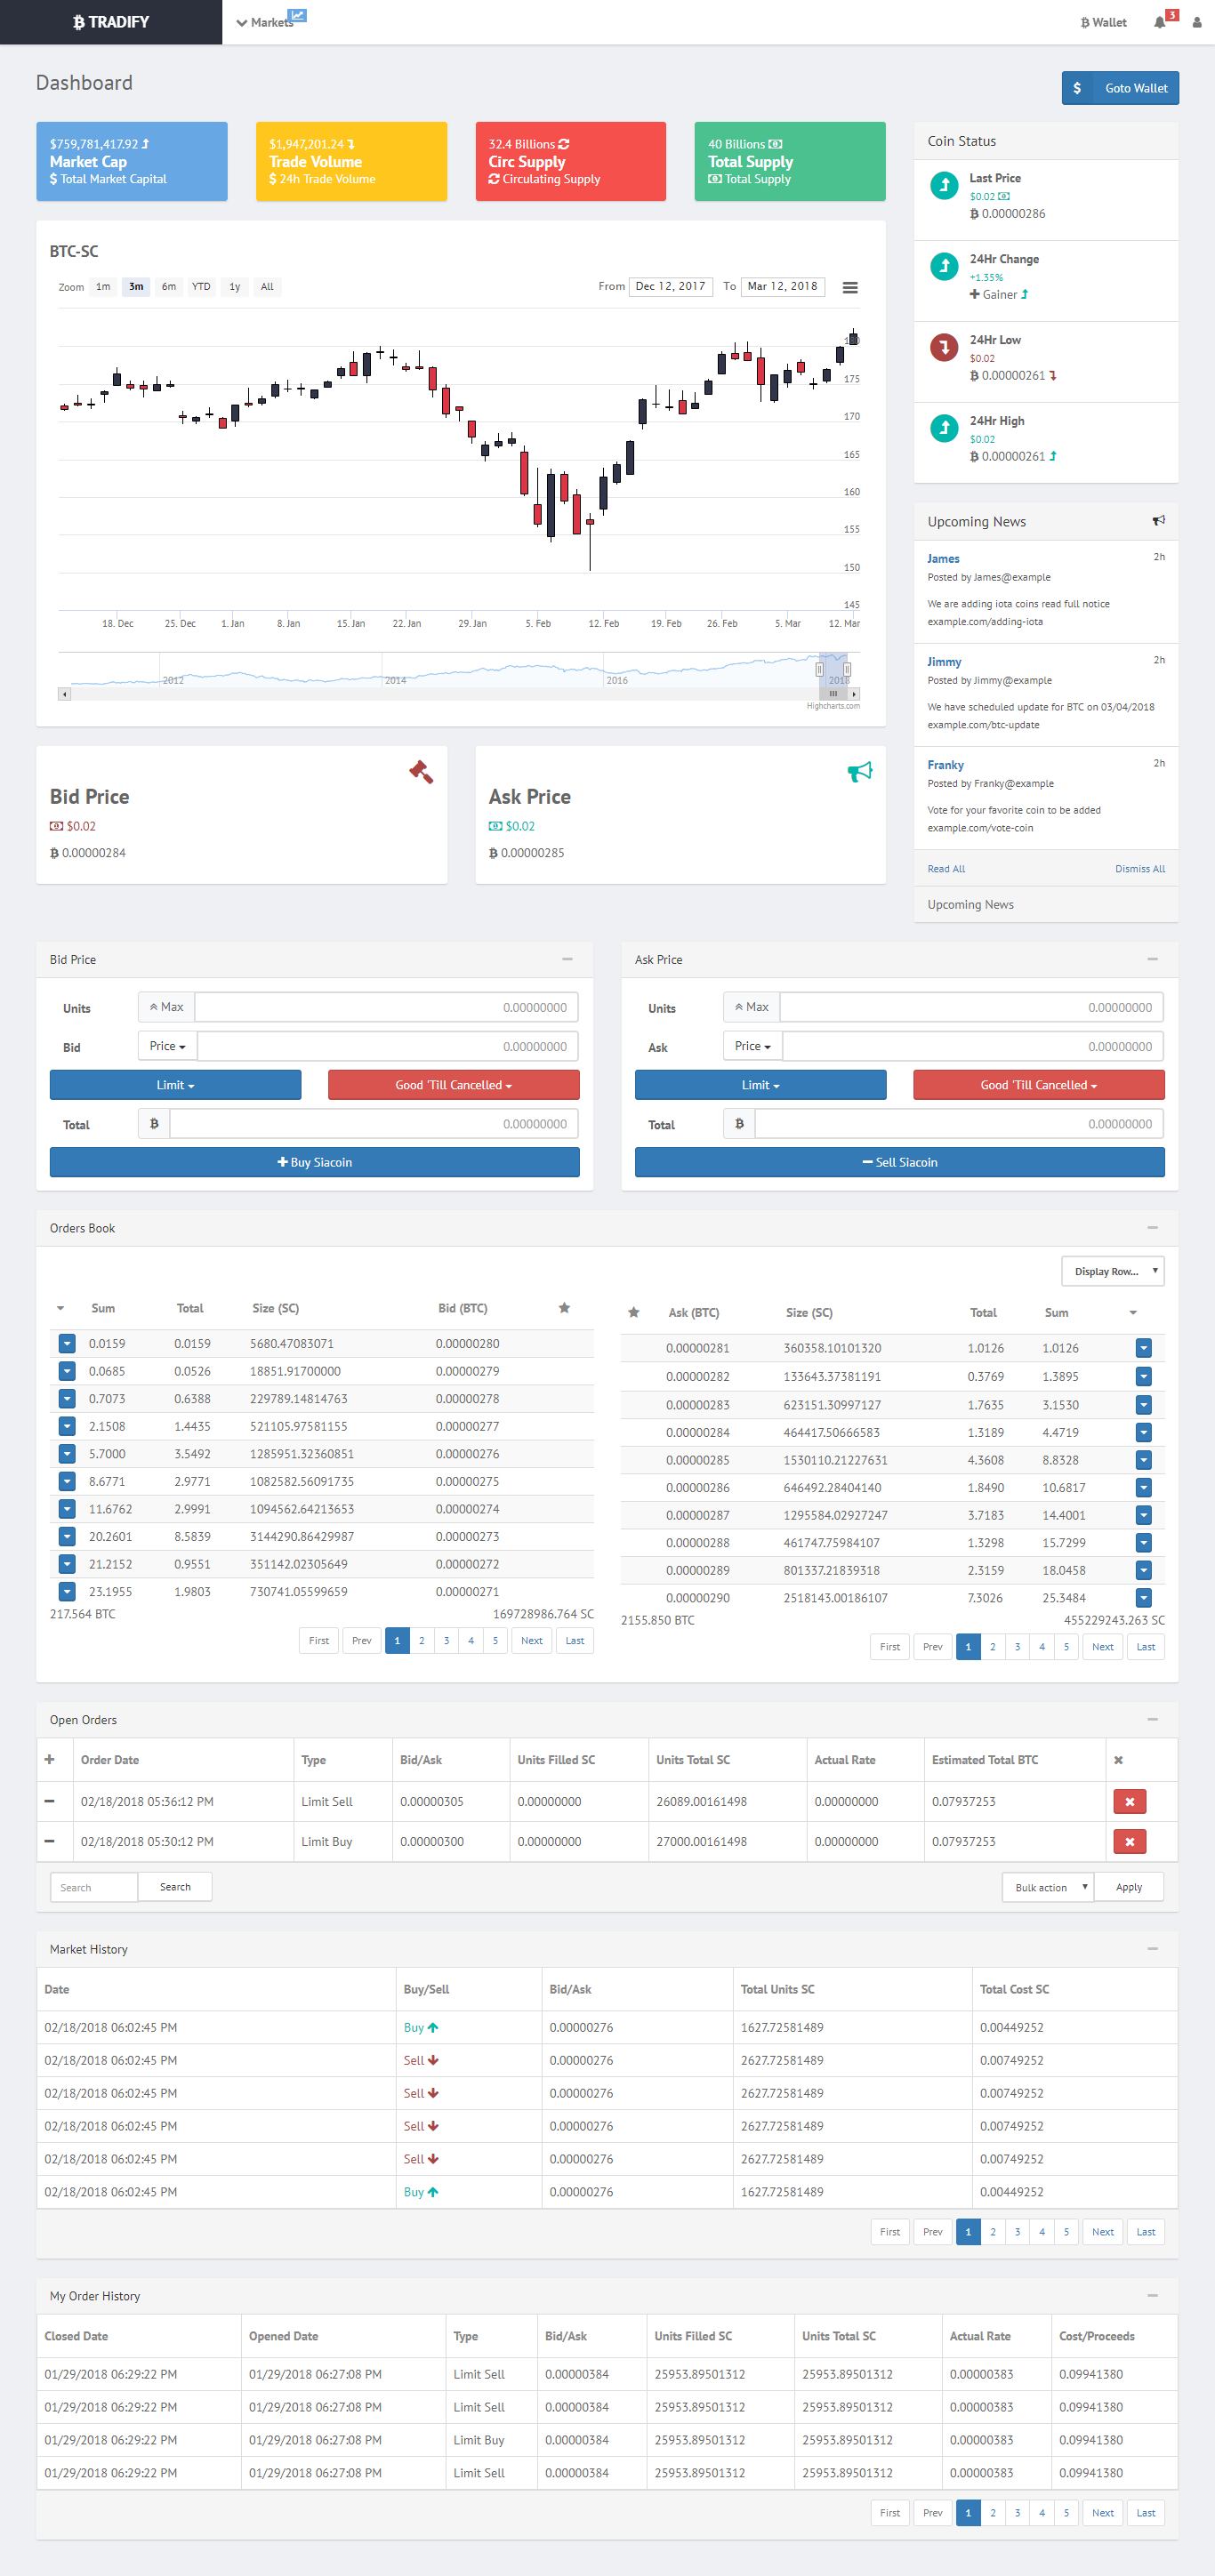Click the 24Hr Change up-arrow circle icon
1215x2576 pixels.
click(944, 267)
